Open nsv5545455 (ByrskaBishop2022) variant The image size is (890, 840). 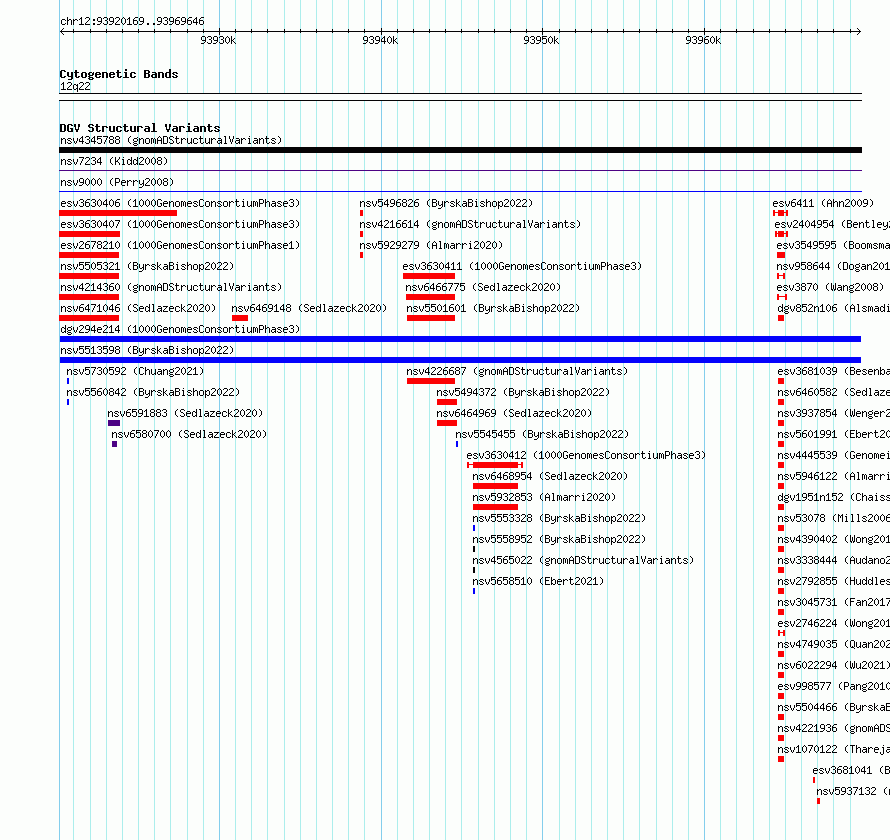click(x=542, y=434)
